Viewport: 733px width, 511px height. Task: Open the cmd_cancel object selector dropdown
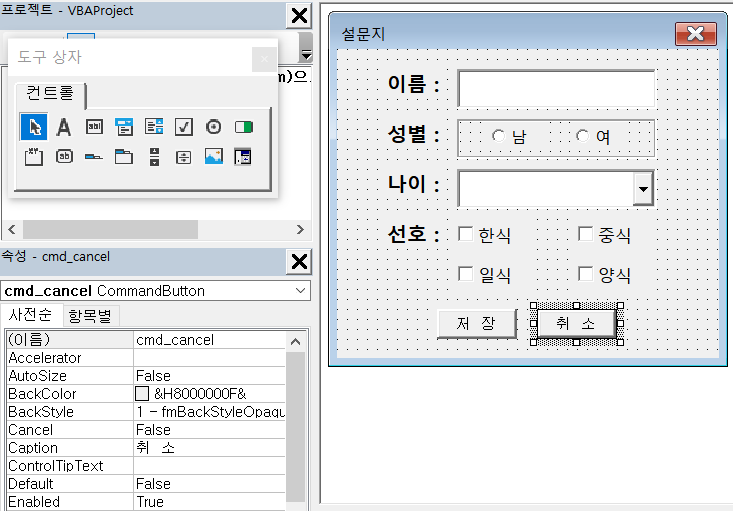300,290
